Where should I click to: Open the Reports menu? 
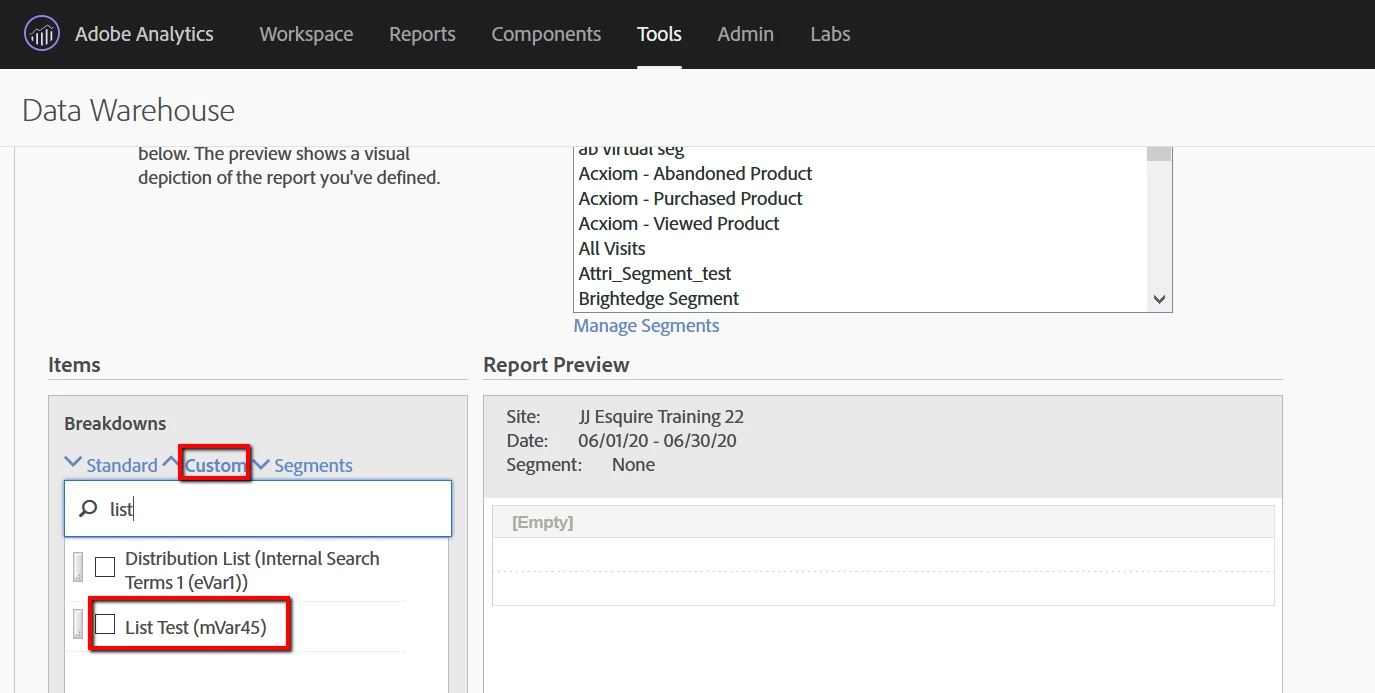coord(422,34)
